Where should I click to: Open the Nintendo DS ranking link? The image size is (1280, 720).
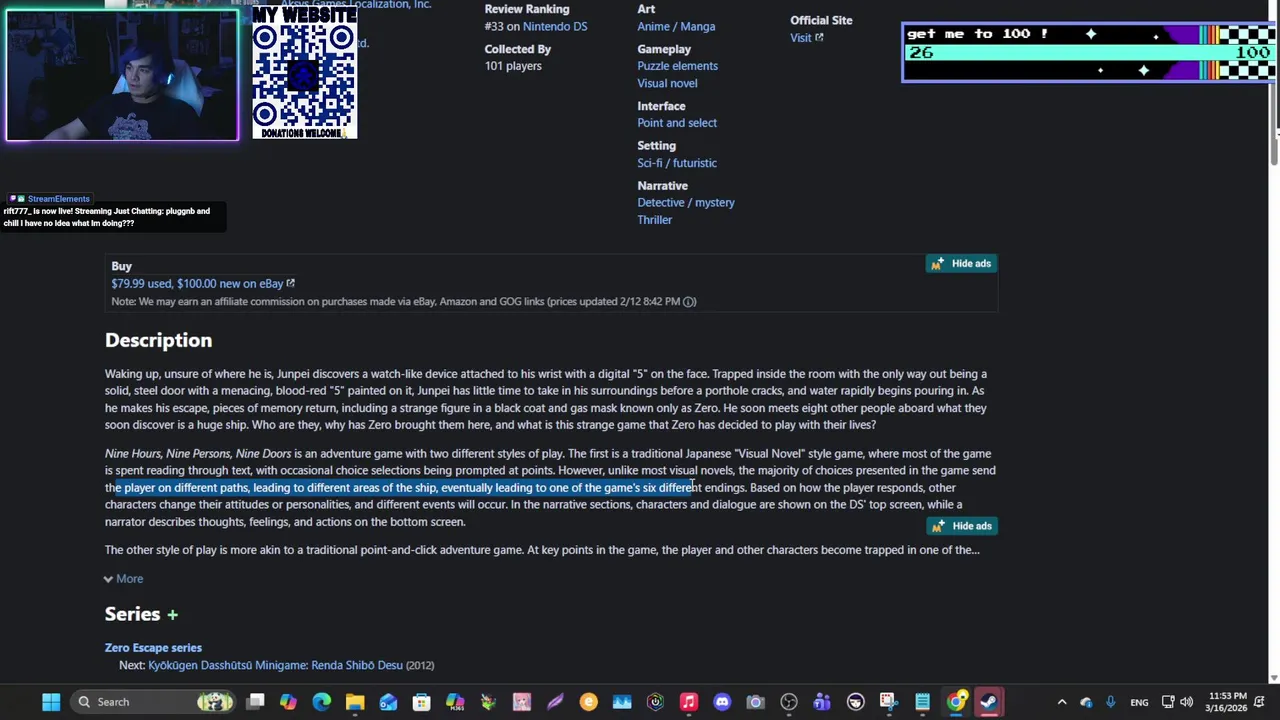point(554,27)
